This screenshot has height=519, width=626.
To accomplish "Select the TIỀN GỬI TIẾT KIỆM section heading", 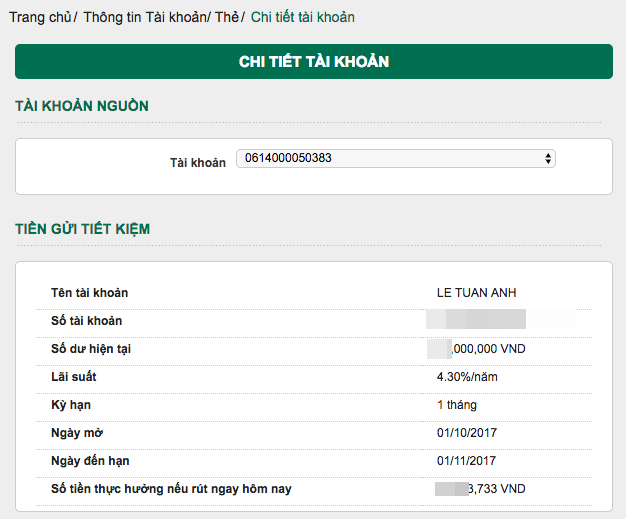I will [x=82, y=229].
